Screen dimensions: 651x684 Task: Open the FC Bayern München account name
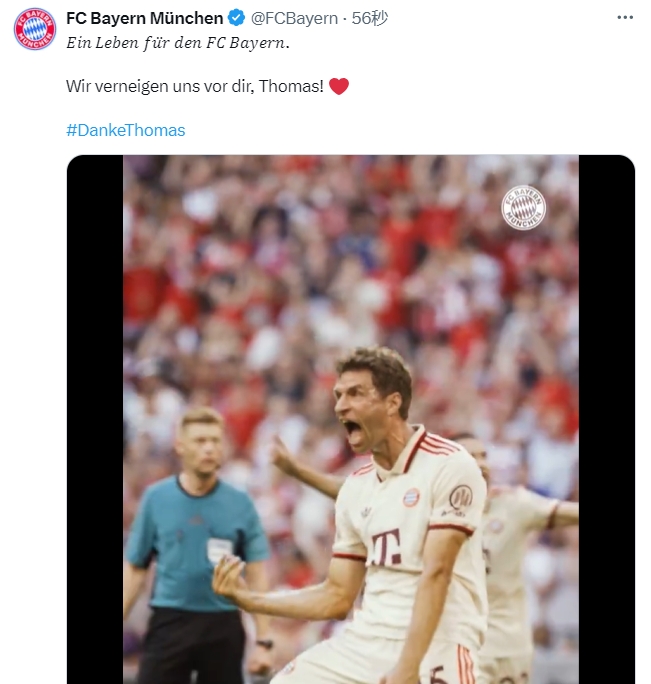tap(144, 18)
